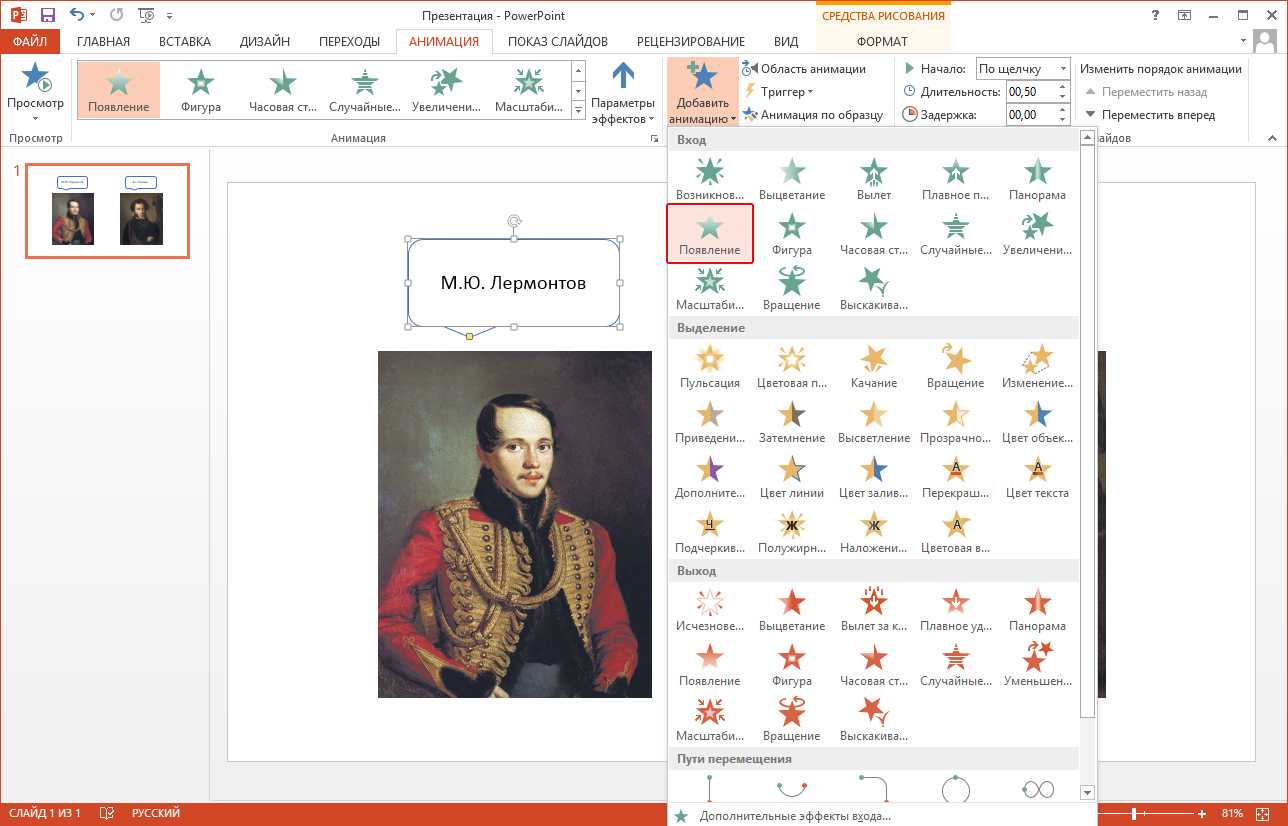Save the presentation from quick access toolbar
This screenshot has width=1288, height=826.
tap(47, 15)
